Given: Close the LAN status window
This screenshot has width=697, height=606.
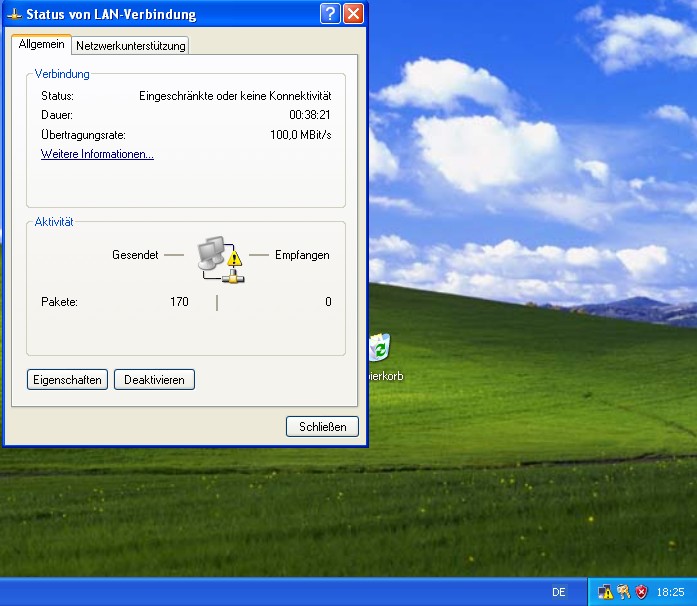Looking at the screenshot, I should (353, 14).
